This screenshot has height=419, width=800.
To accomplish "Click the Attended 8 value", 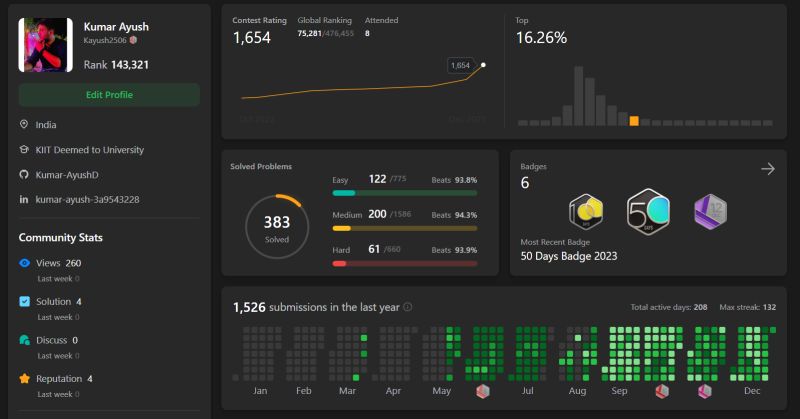I will (367, 33).
